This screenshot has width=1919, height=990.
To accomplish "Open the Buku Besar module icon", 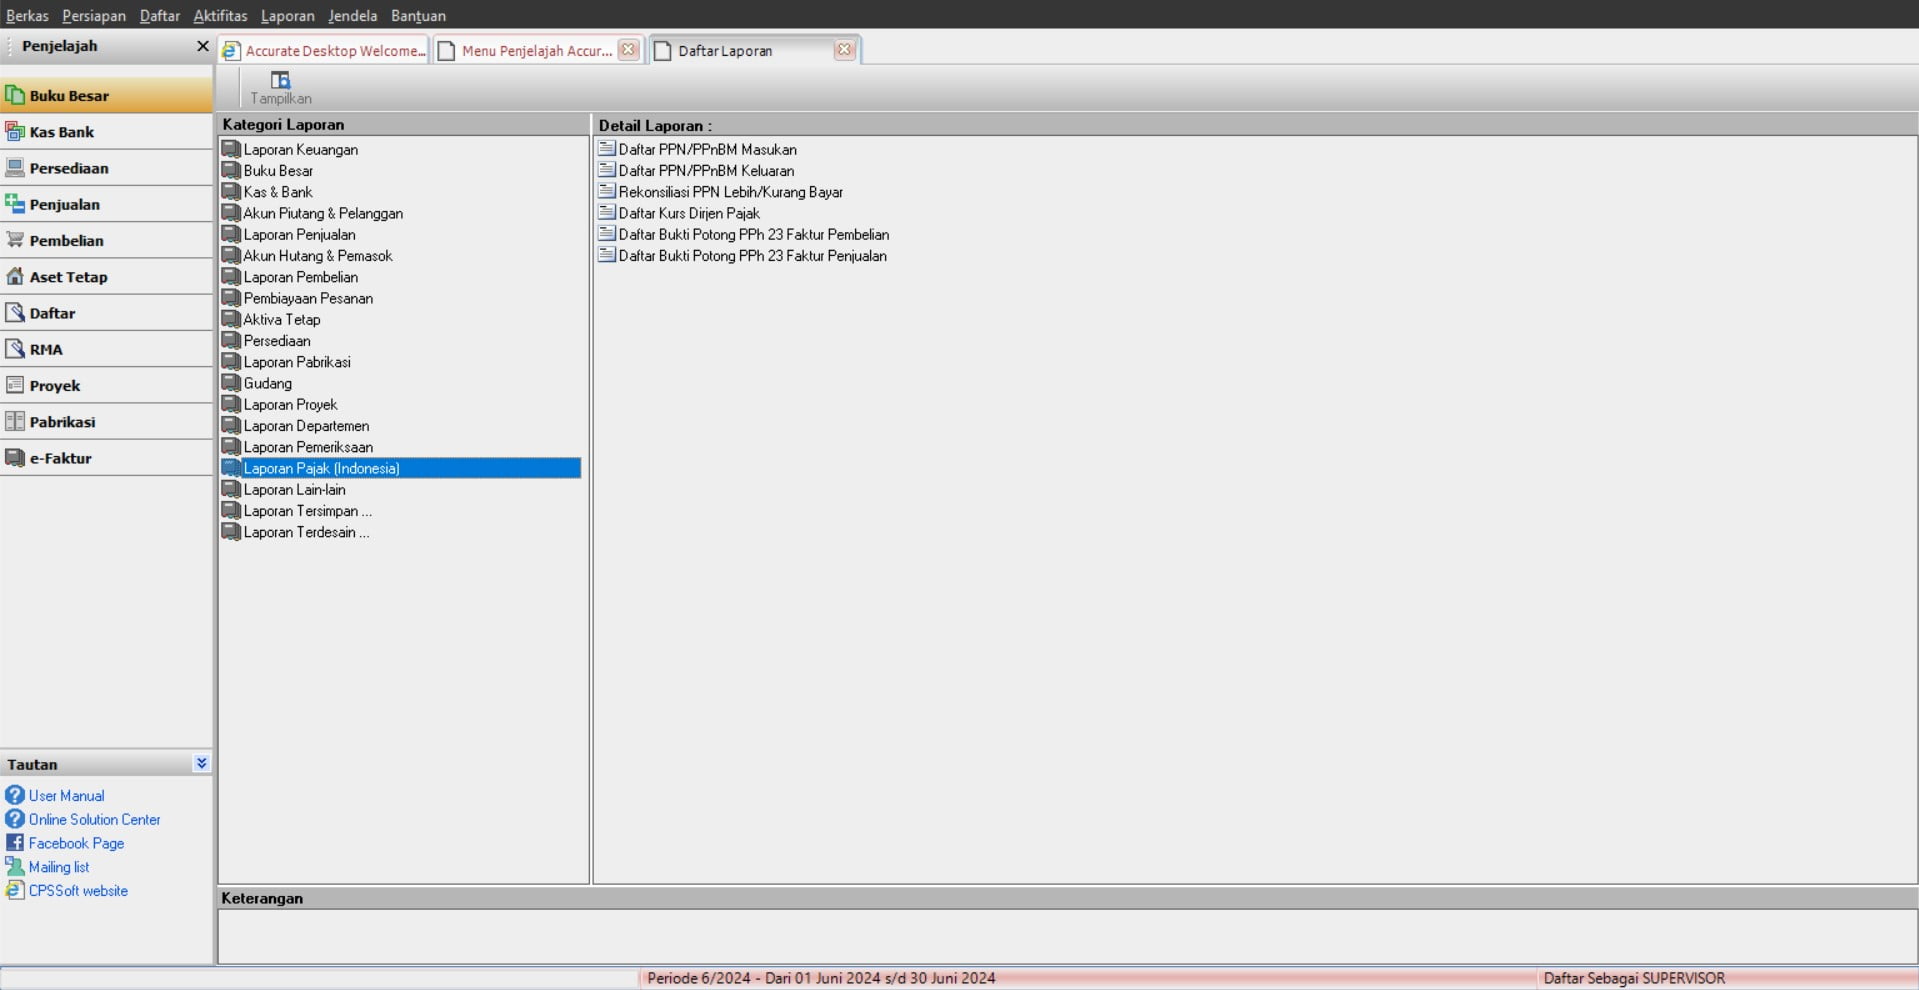I will pyautogui.click(x=15, y=96).
